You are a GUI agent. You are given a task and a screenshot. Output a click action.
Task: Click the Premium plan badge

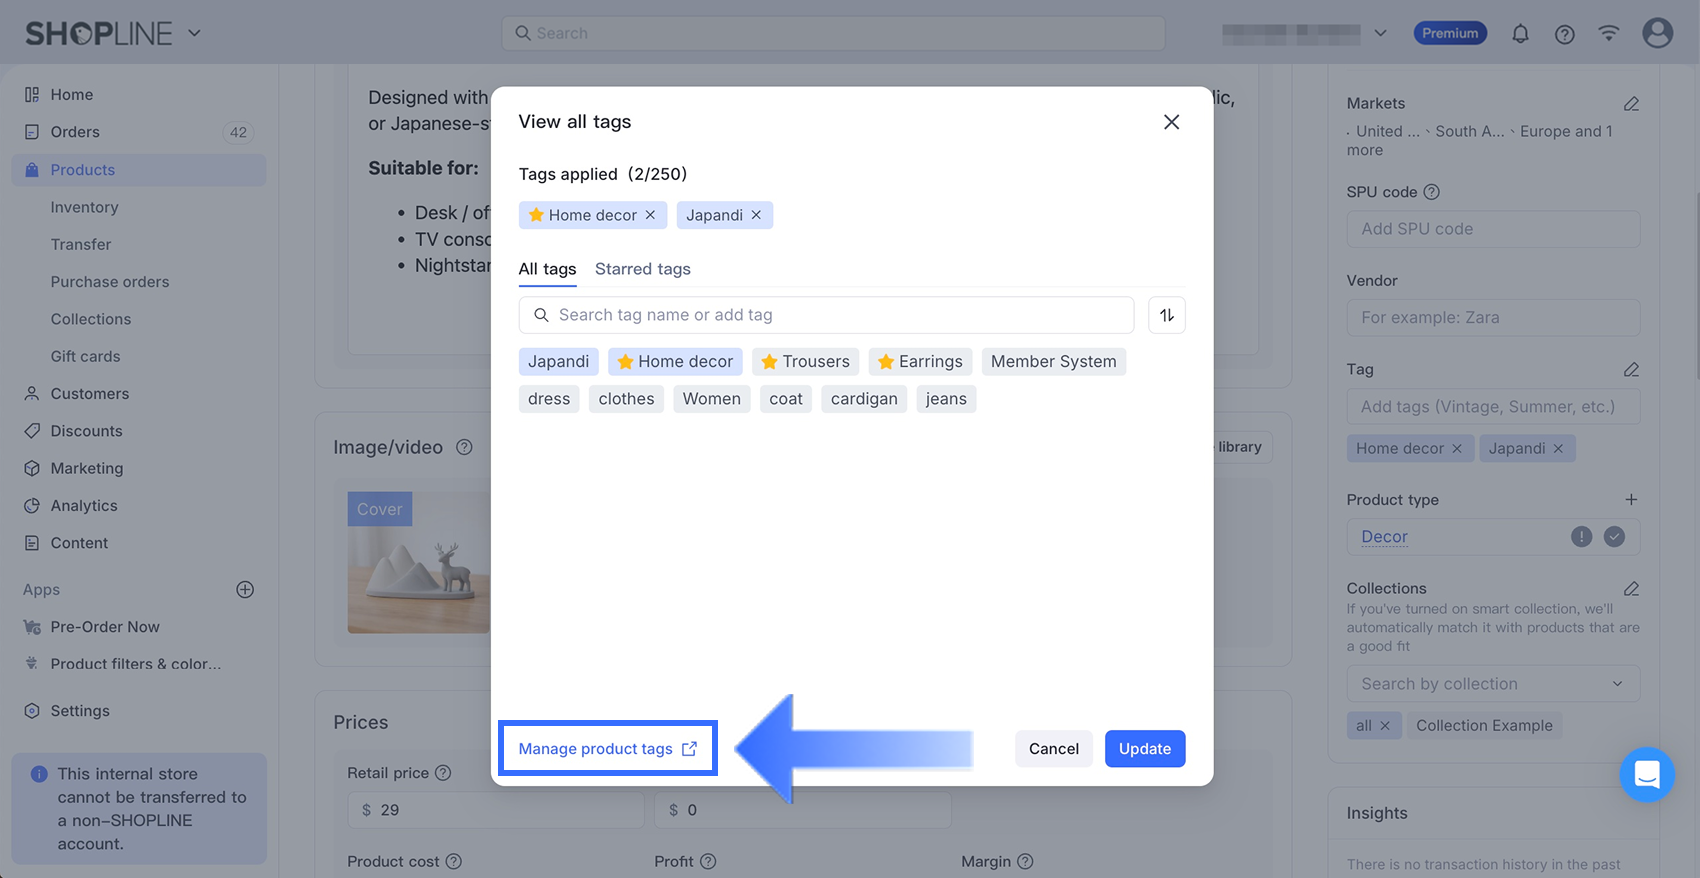pyautogui.click(x=1450, y=33)
